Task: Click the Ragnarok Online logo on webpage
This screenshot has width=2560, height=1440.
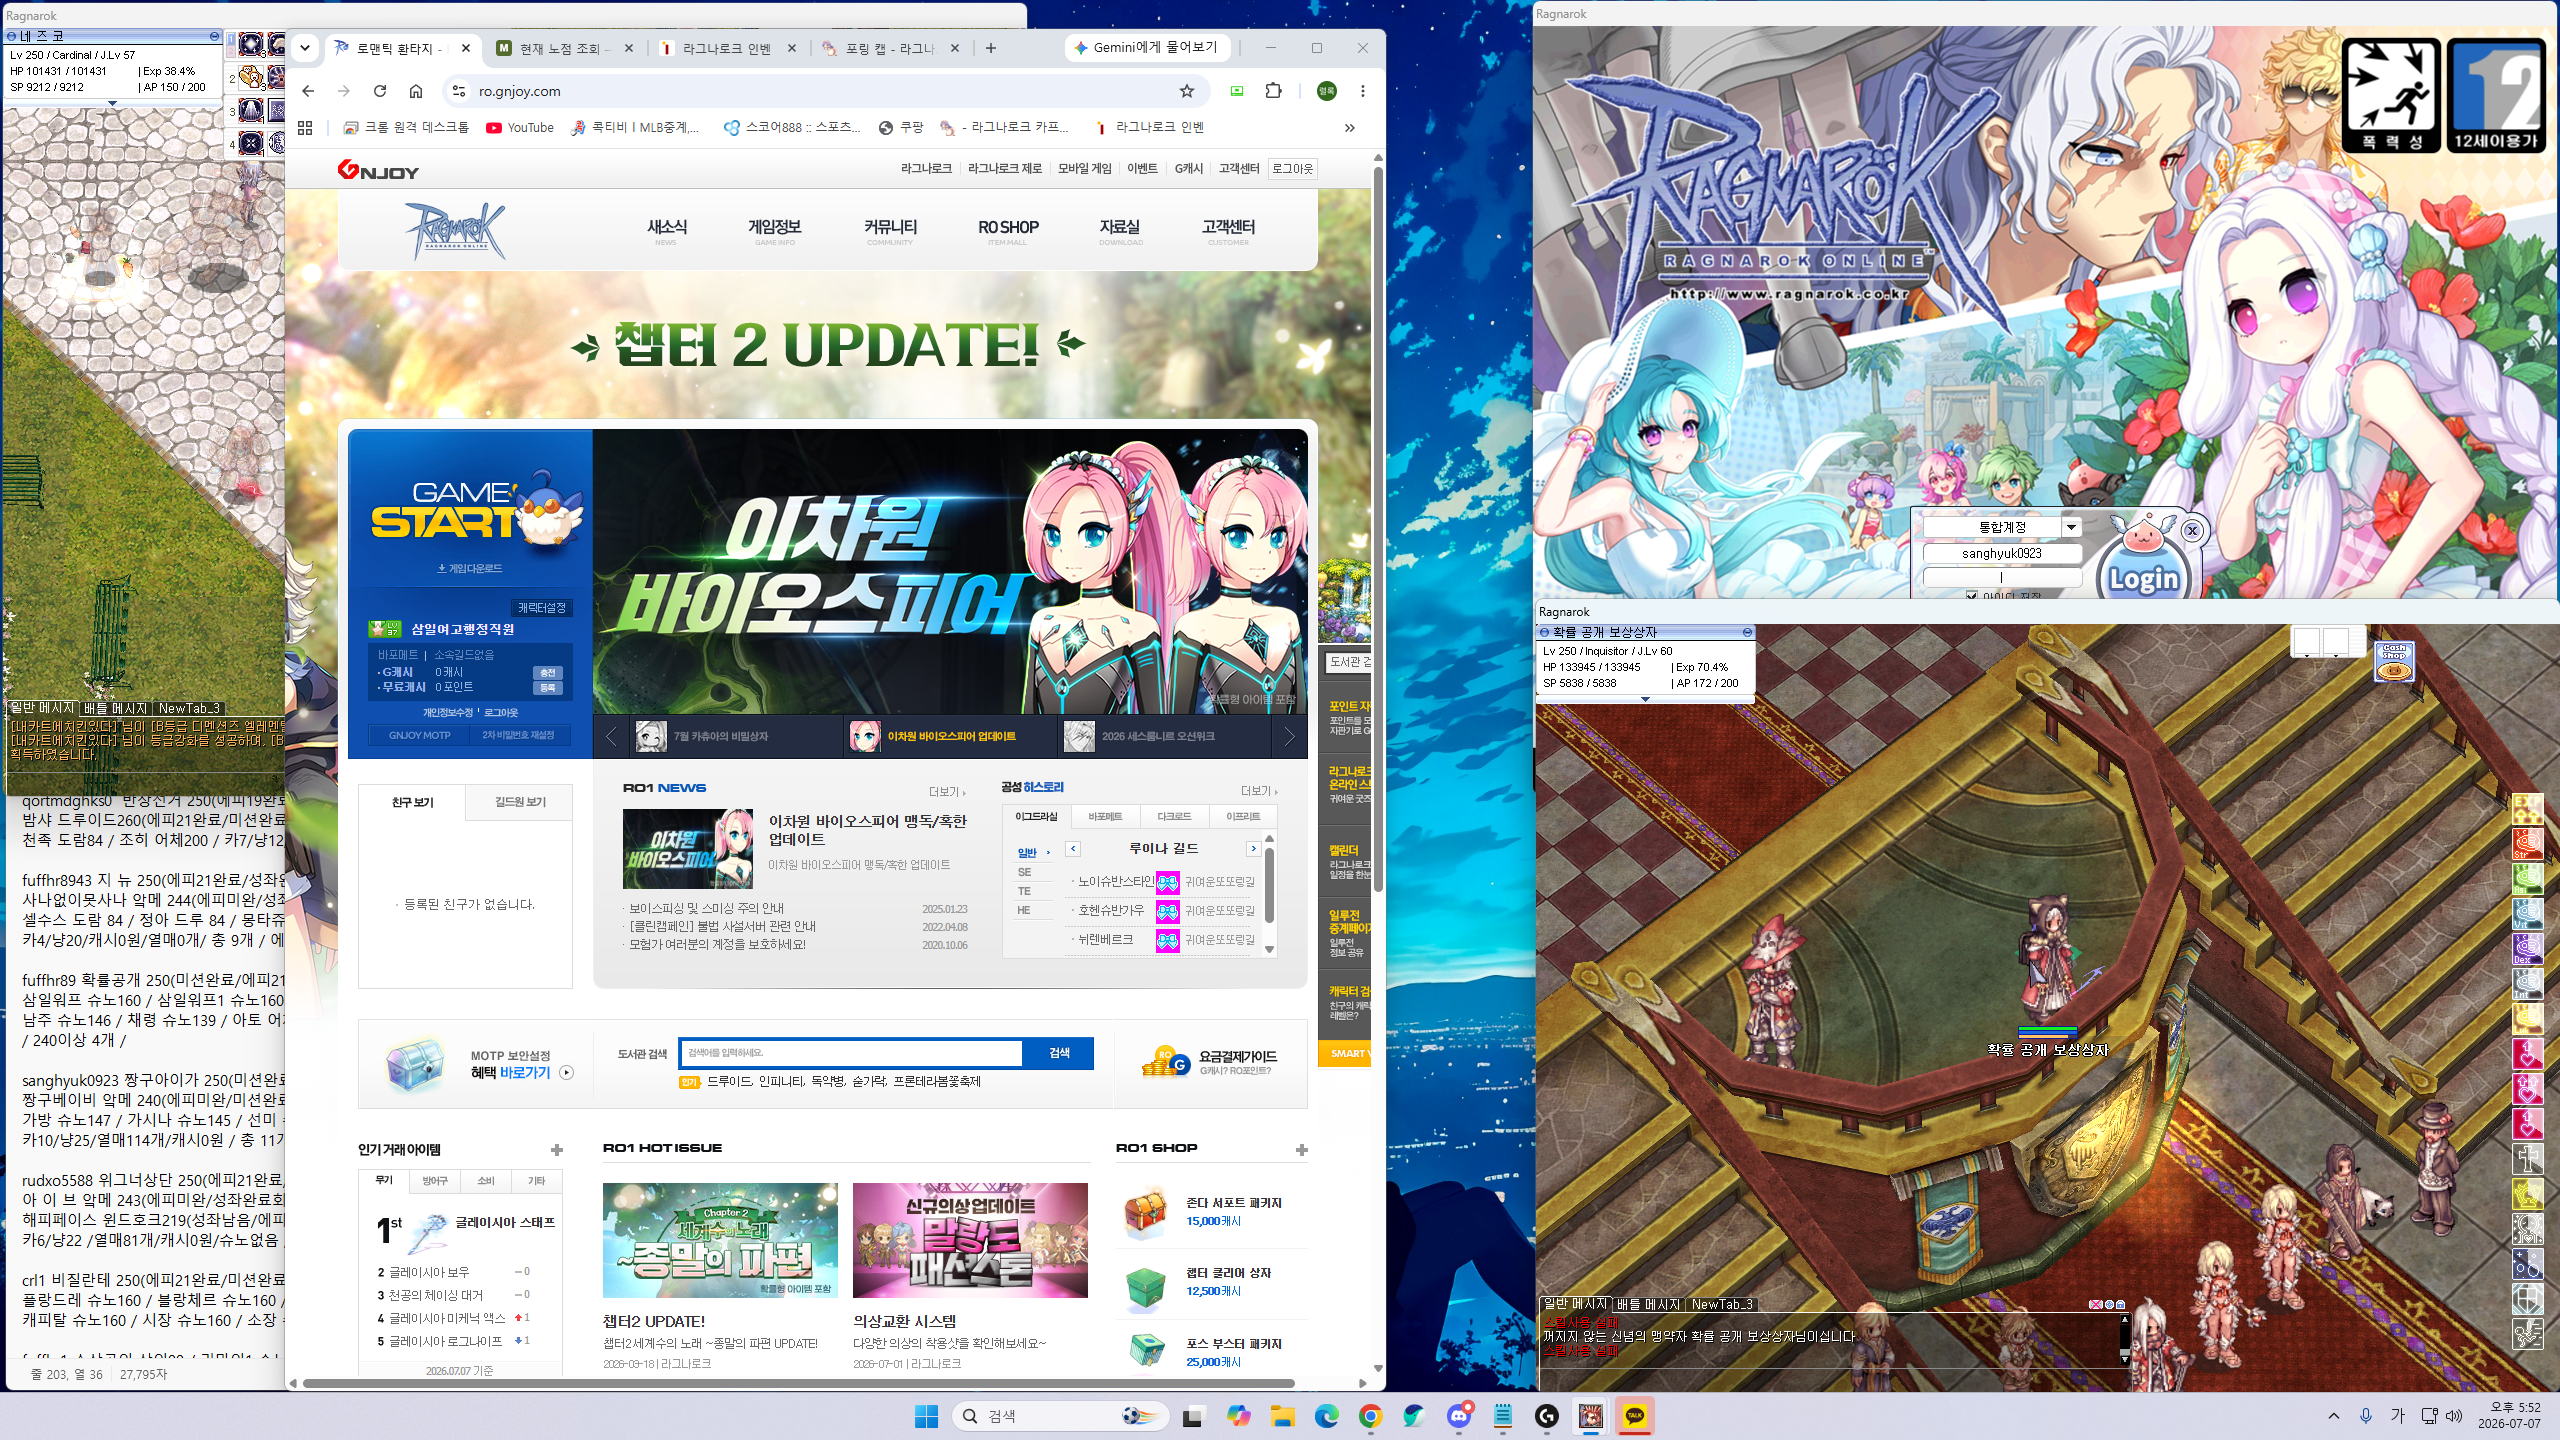Action: pyautogui.click(x=456, y=230)
